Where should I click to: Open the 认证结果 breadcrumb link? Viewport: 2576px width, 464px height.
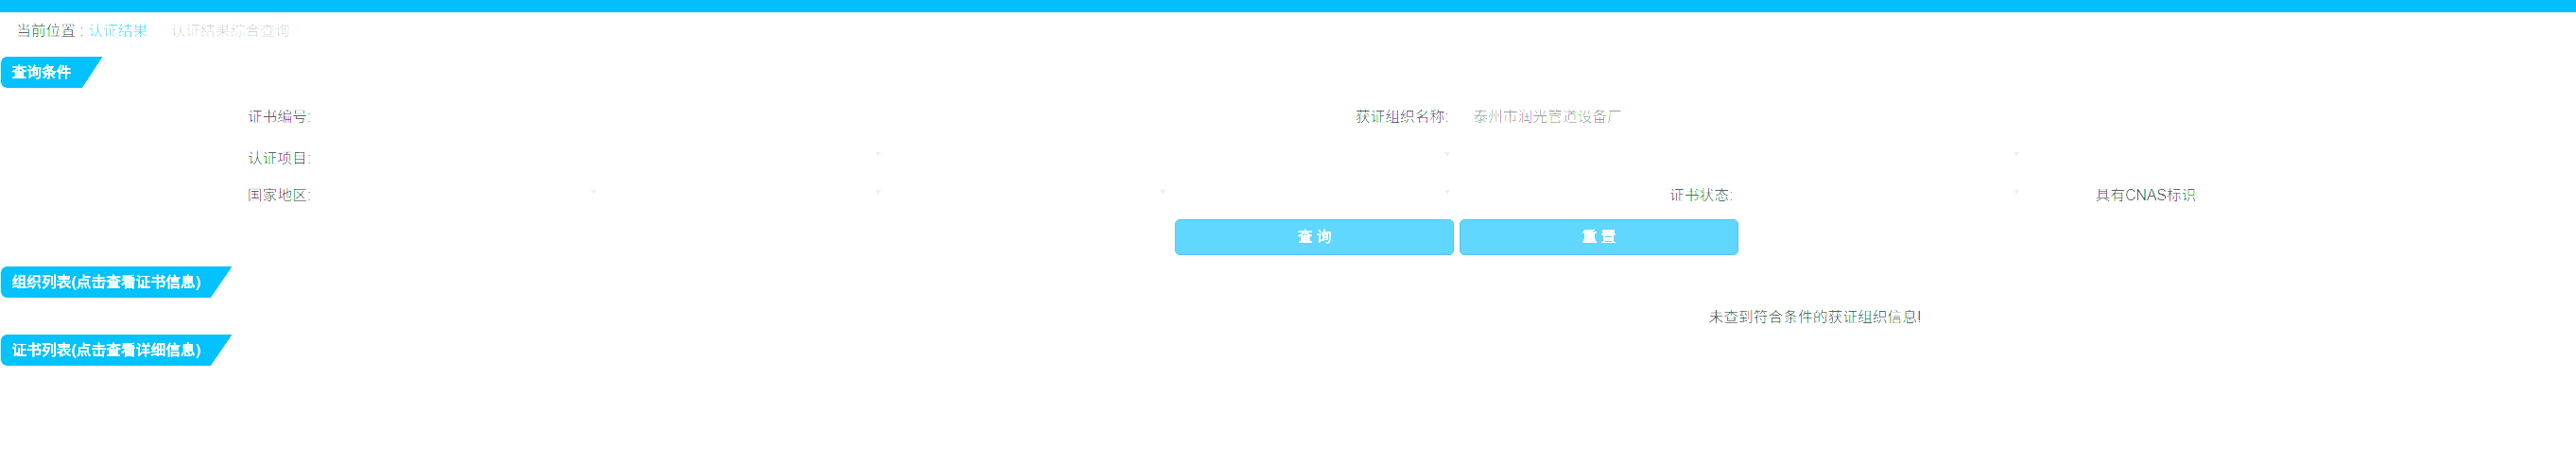pos(118,31)
